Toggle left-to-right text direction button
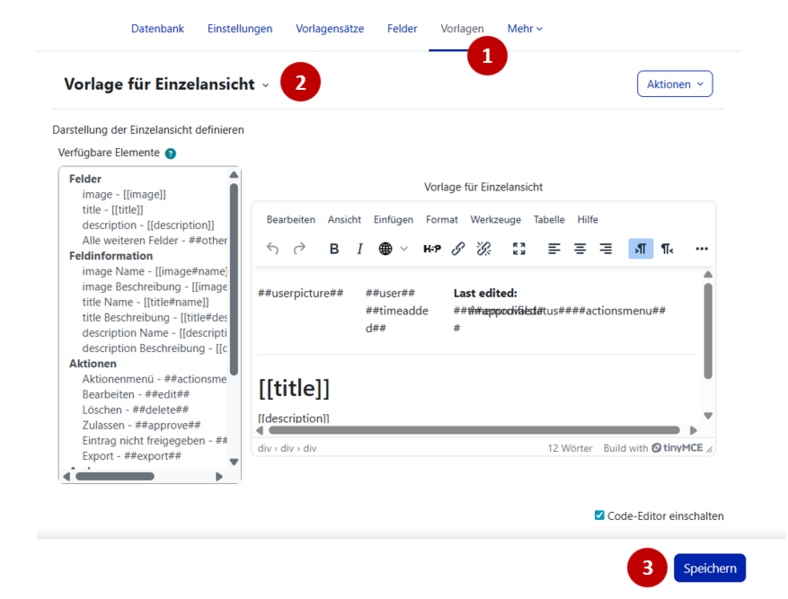This screenshot has width=788, height=599. pos(640,249)
